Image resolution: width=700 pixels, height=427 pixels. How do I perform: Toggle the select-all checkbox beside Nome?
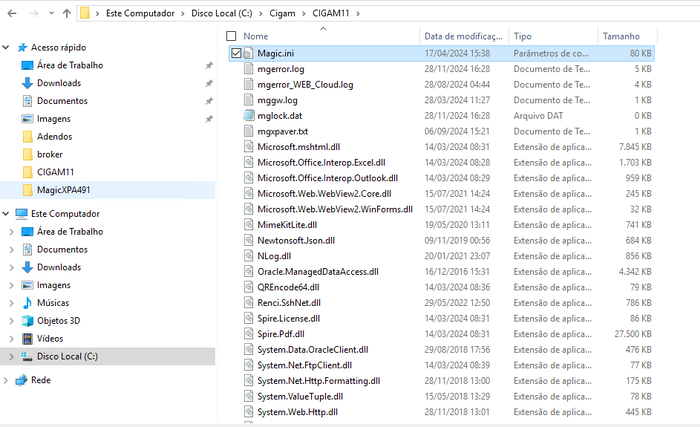pos(231,36)
